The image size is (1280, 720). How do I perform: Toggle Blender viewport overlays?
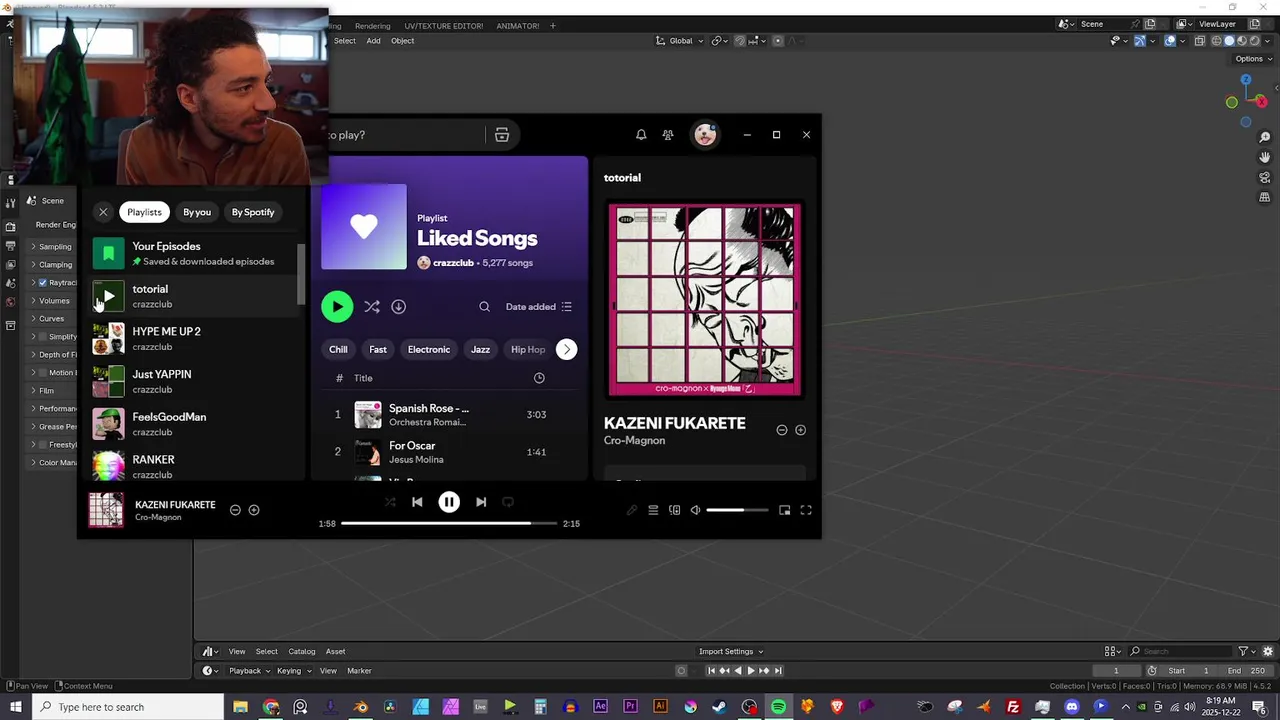[x=1170, y=41]
